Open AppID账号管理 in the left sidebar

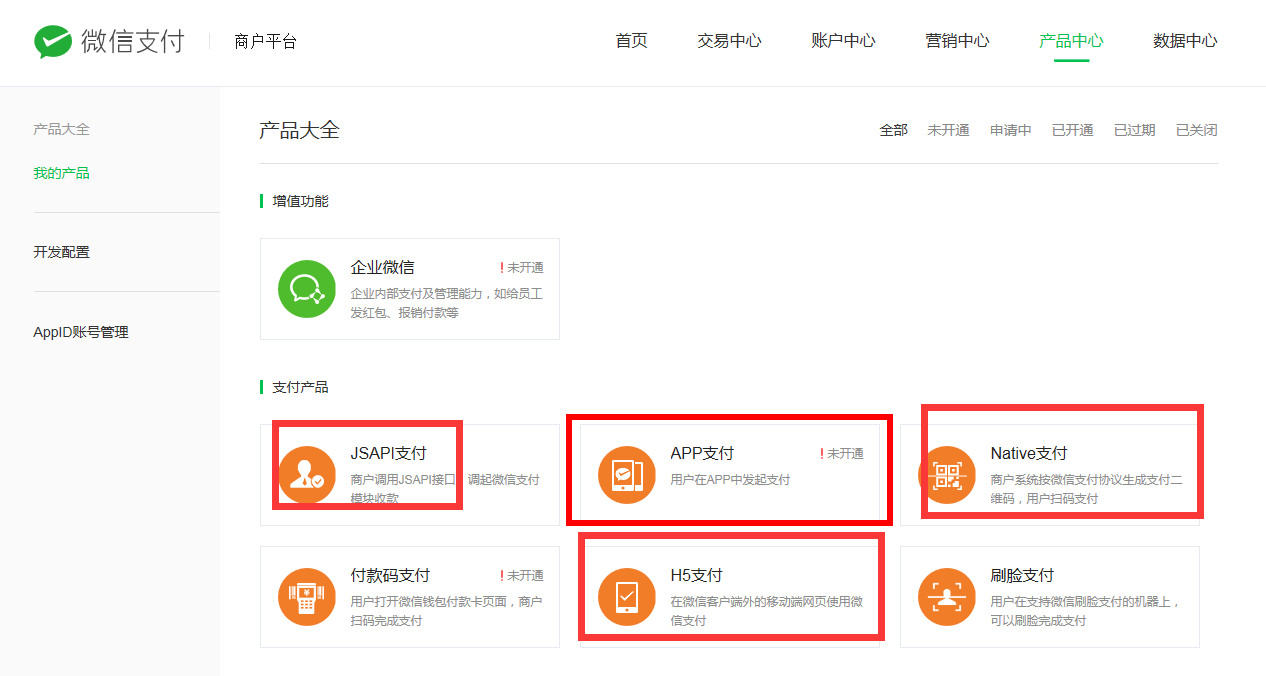tap(81, 332)
